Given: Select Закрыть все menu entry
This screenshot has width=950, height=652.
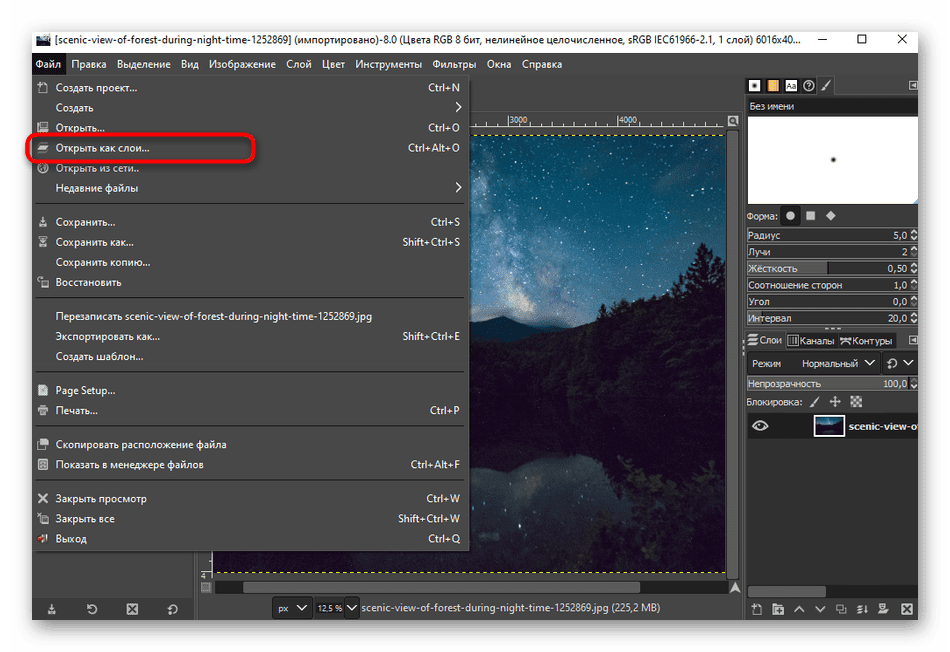Looking at the screenshot, I should (251, 519).
